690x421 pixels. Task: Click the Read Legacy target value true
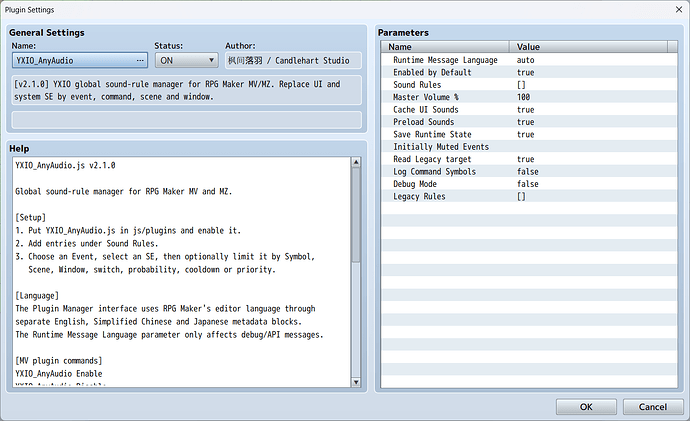click(525, 159)
